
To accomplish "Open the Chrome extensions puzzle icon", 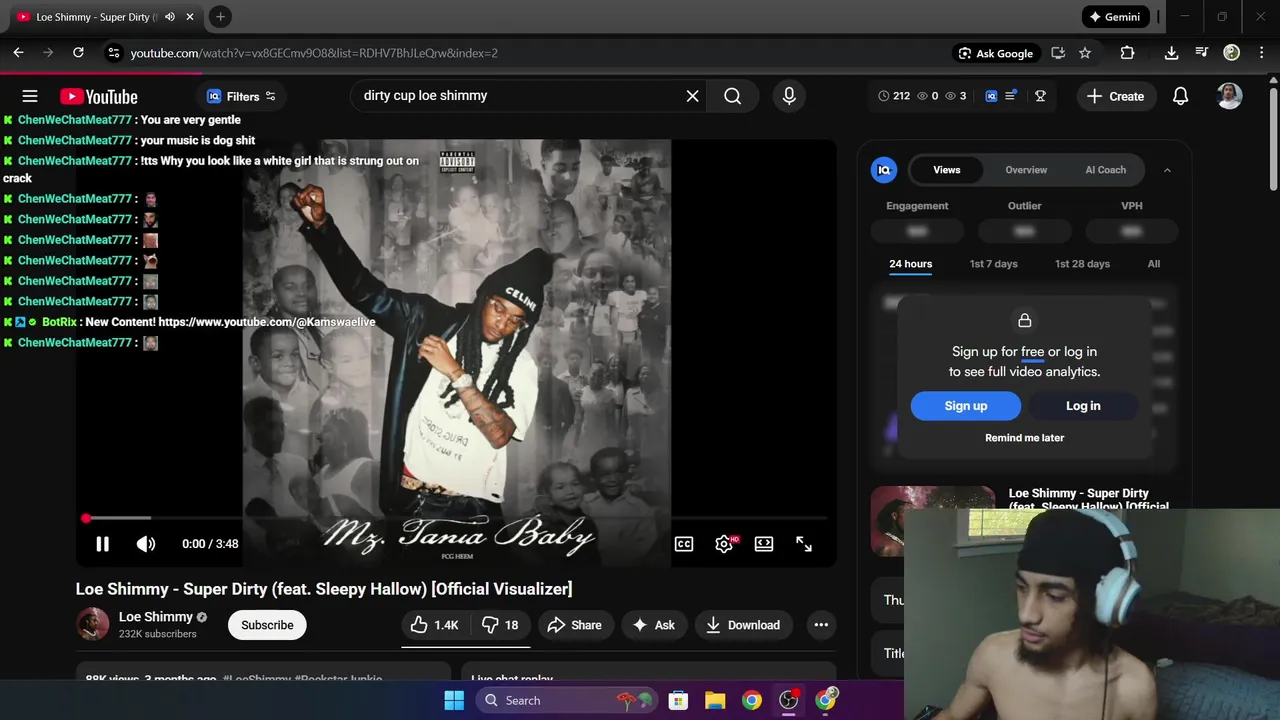I will coord(1127,53).
